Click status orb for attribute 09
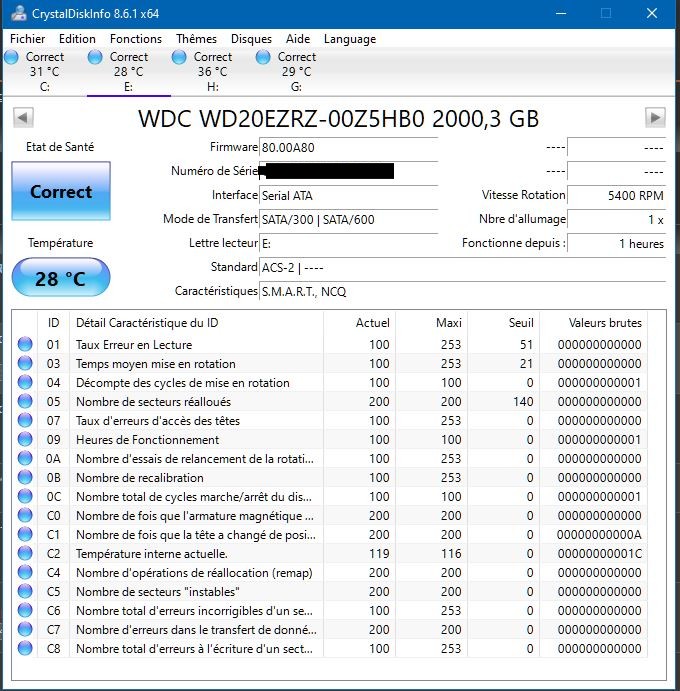Viewport: 680px width, 691px height. [25, 439]
